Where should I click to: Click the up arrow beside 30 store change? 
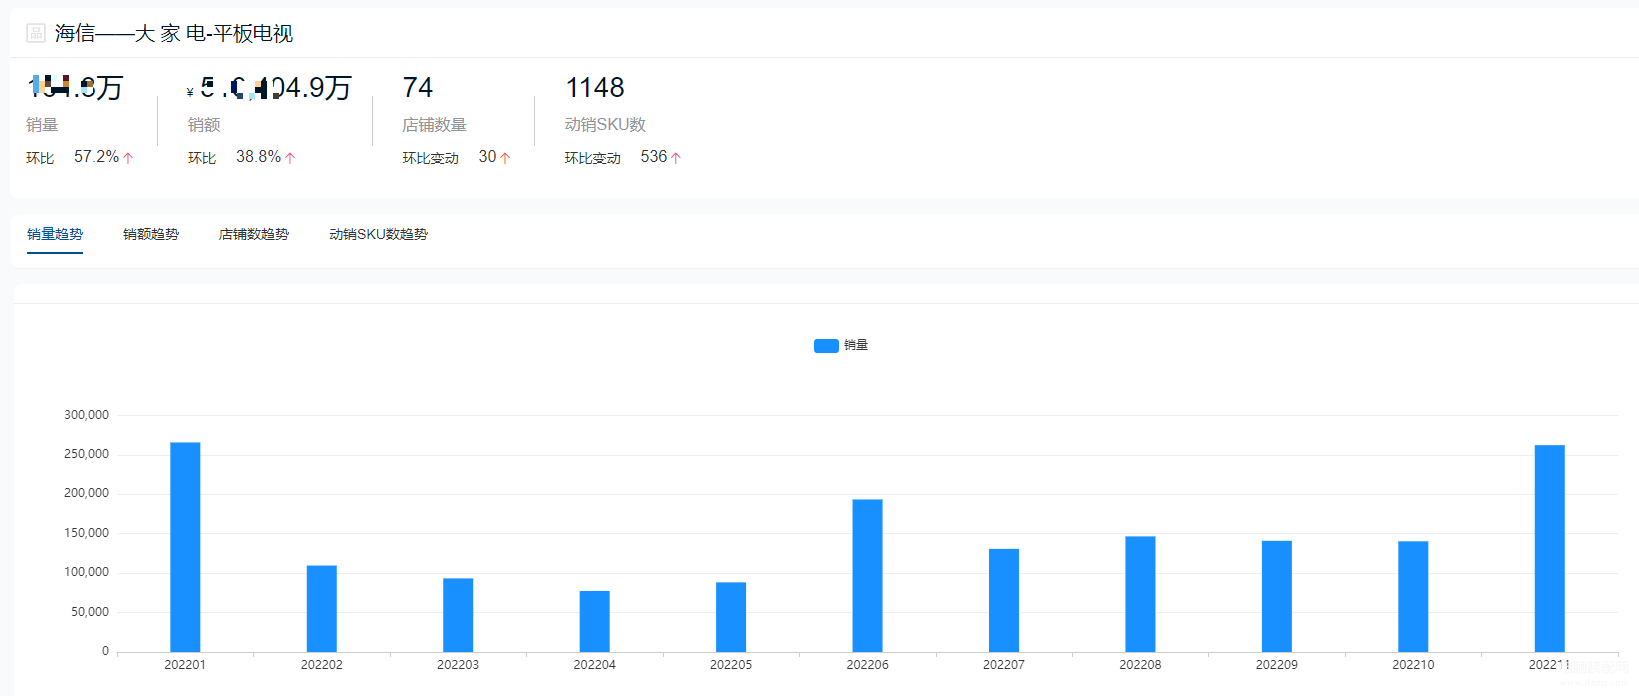pyautogui.click(x=505, y=158)
